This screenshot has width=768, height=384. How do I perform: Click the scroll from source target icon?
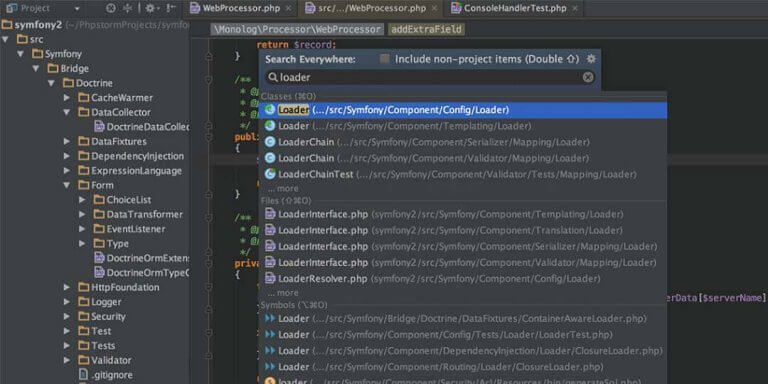pos(111,8)
